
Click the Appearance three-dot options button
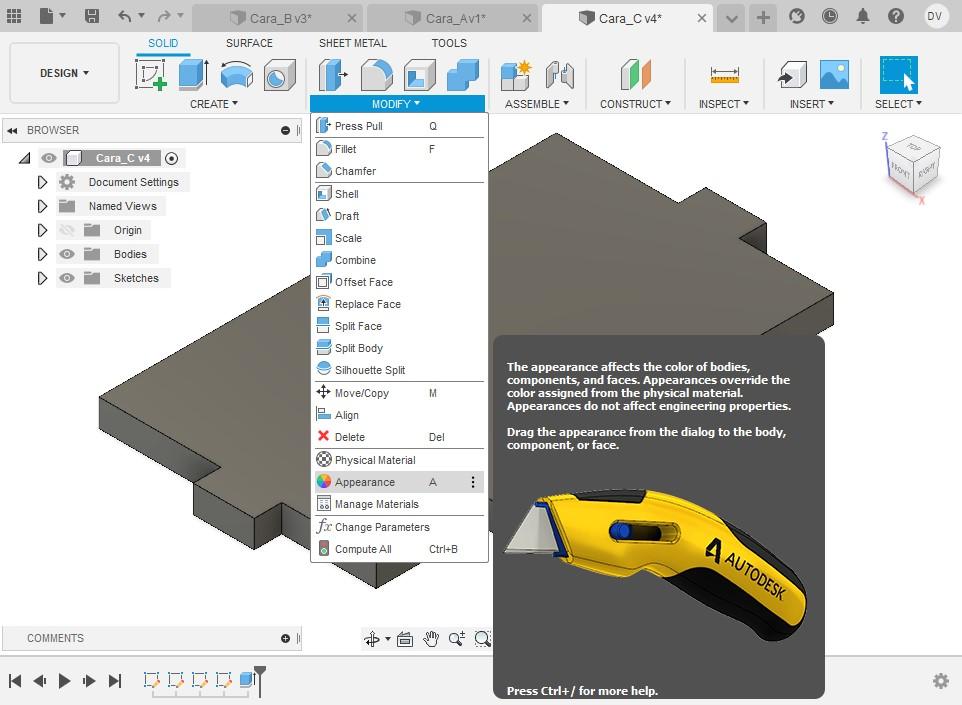(x=472, y=482)
